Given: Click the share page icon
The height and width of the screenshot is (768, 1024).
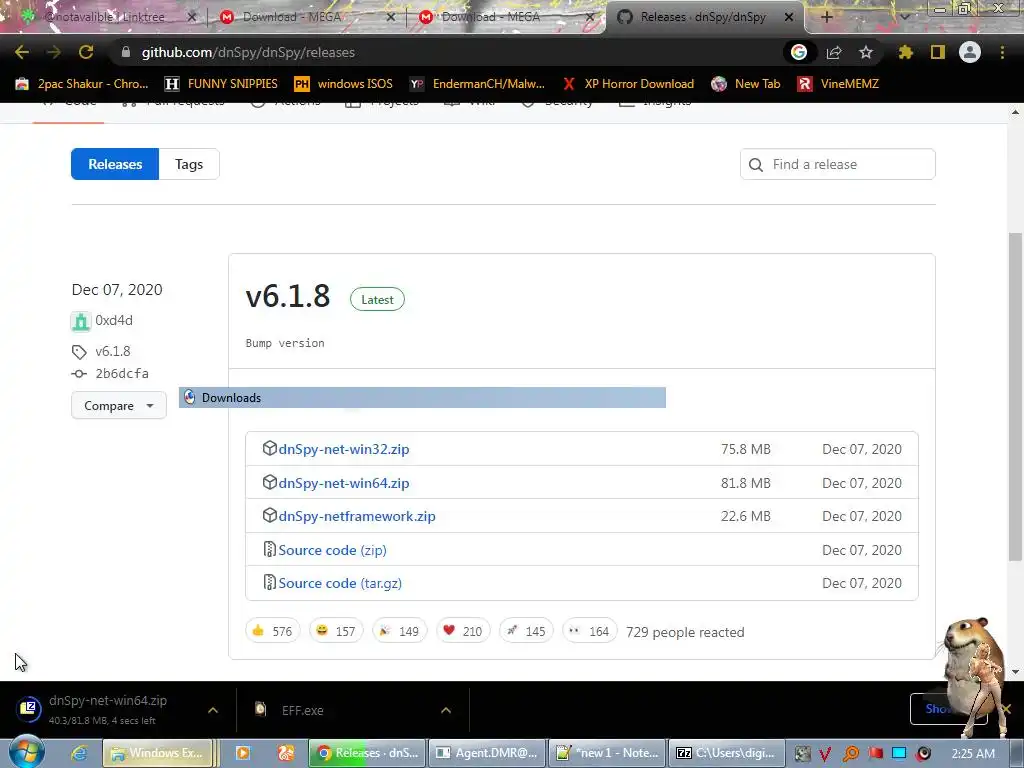Looking at the screenshot, I should click(834, 52).
